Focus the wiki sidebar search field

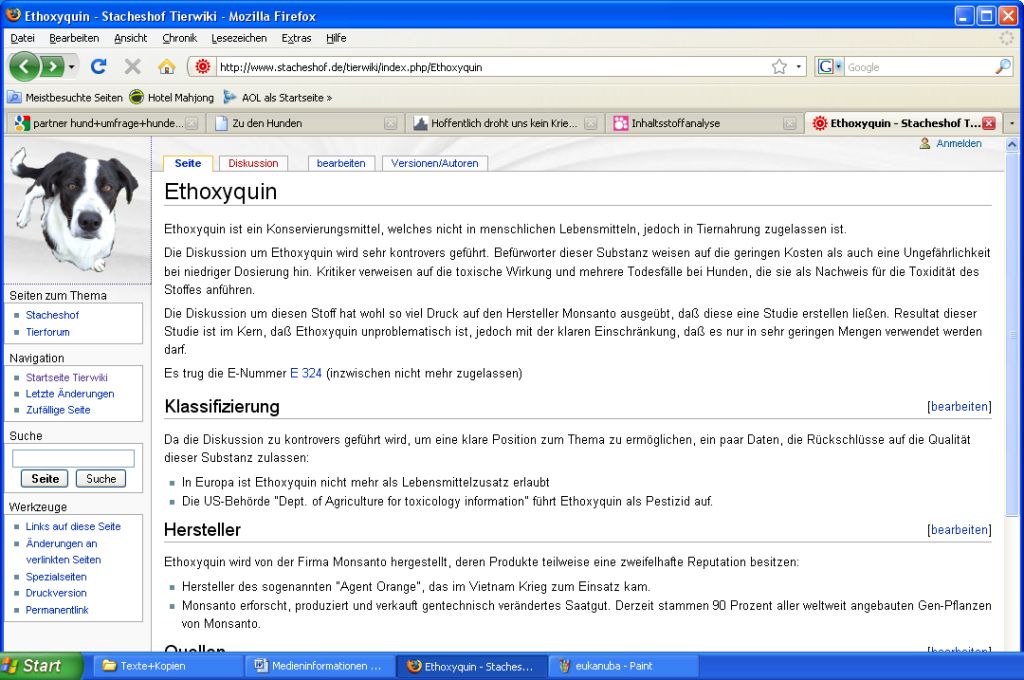click(x=73, y=458)
